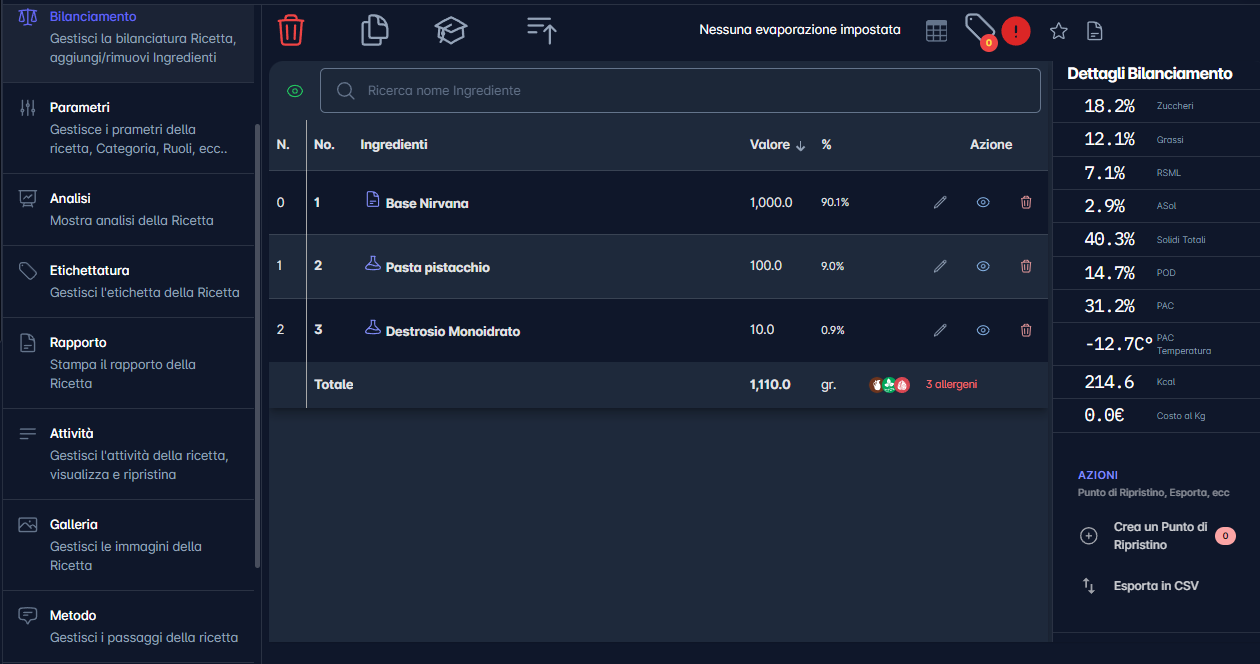1260x664 pixels.
Task: Click Esporta in CSV
Action: pos(1155,586)
